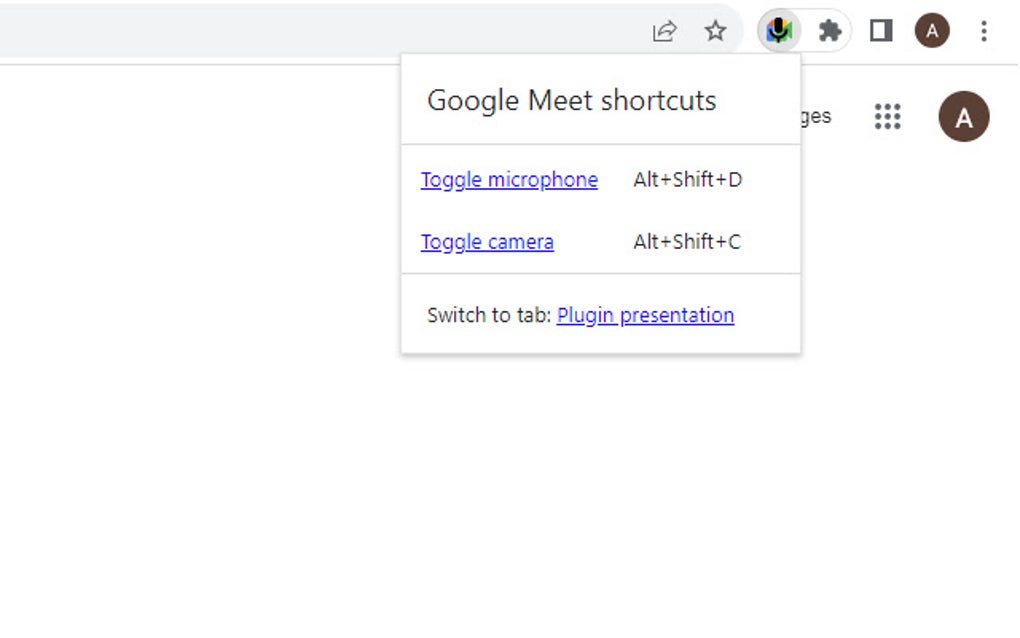
Task: Toggle the microphone via its shortcut link
Action: [x=508, y=180]
